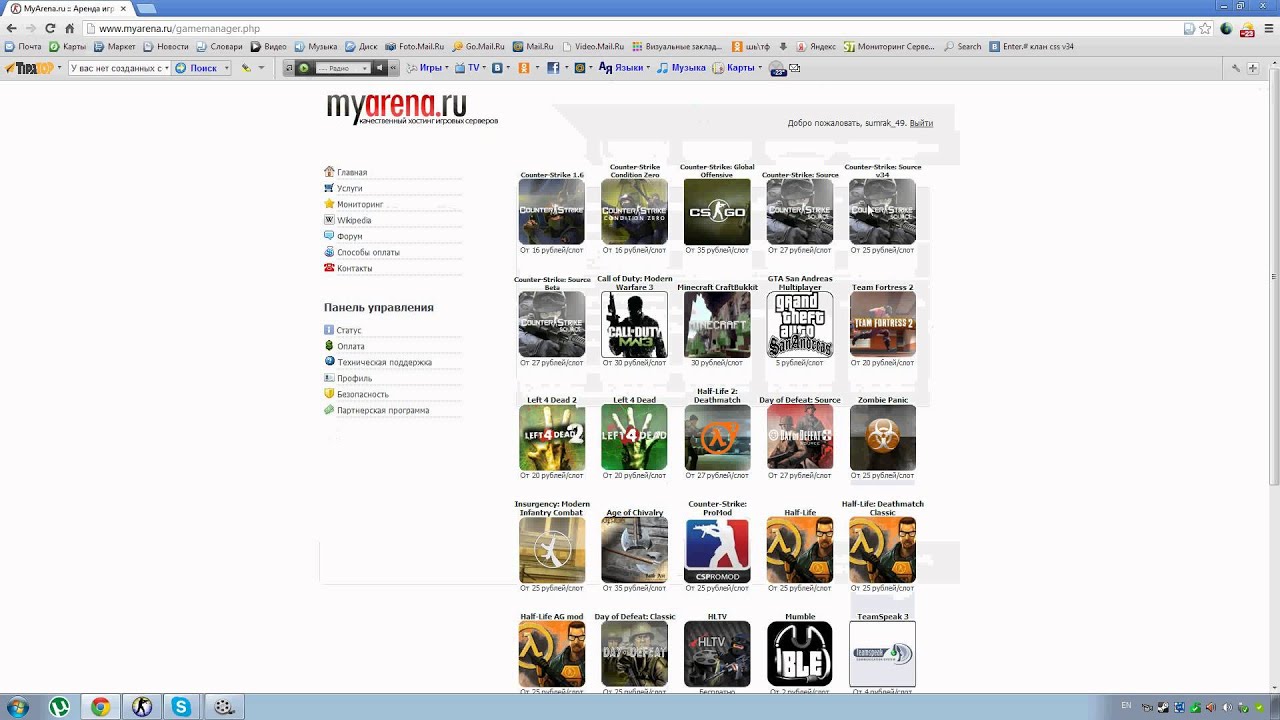Go to Техническая поддержка
The width and height of the screenshot is (1280, 720).
pyautogui.click(x=384, y=362)
